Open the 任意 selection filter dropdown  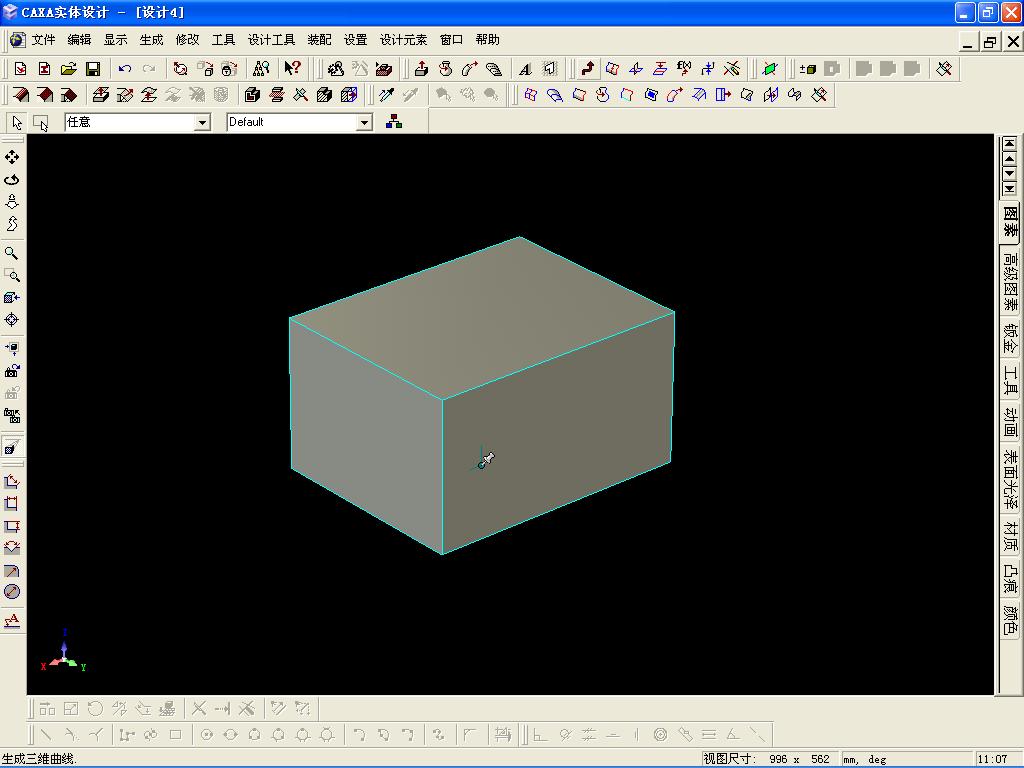pyautogui.click(x=203, y=122)
